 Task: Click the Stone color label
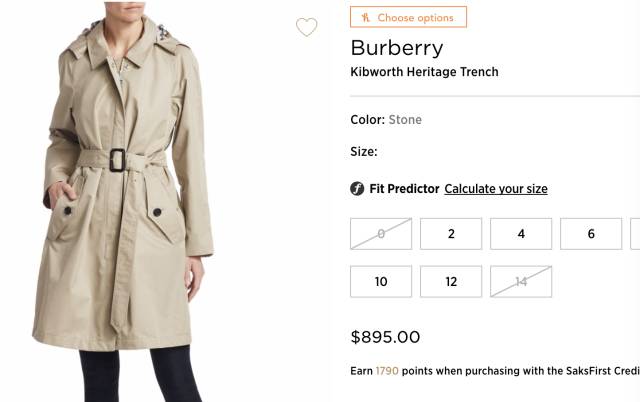[405, 120]
